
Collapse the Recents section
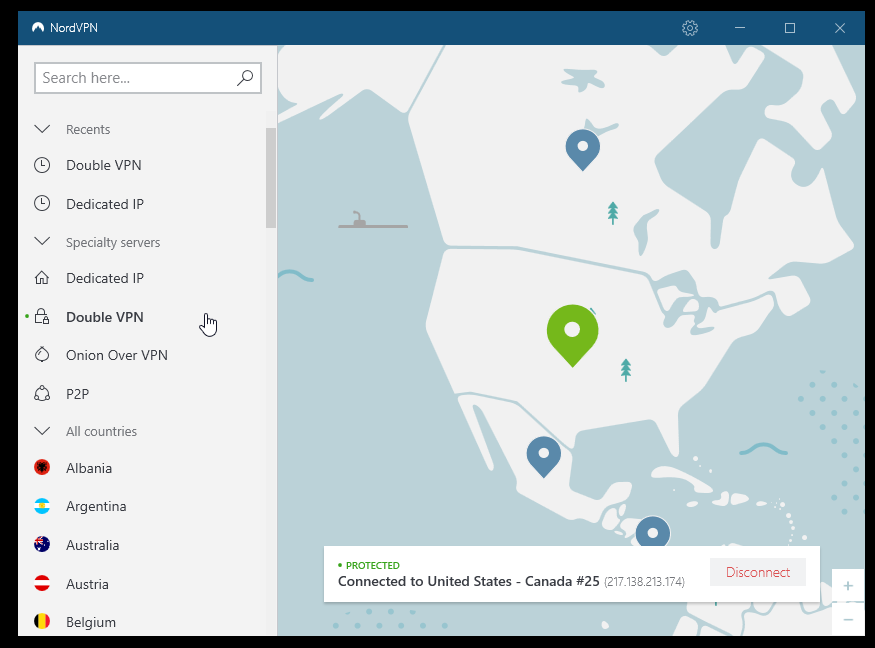pos(42,129)
